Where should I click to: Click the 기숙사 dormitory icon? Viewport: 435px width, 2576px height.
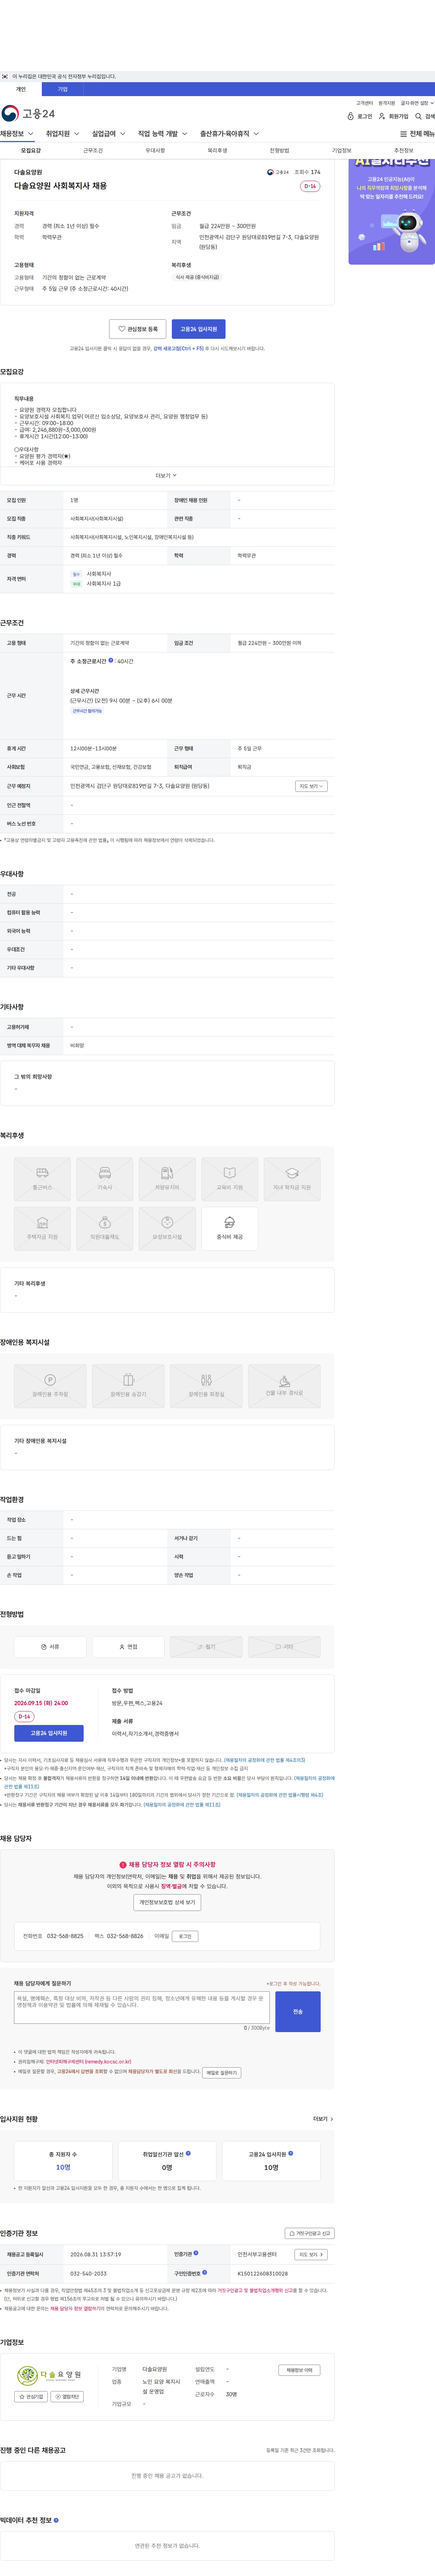[105, 1179]
